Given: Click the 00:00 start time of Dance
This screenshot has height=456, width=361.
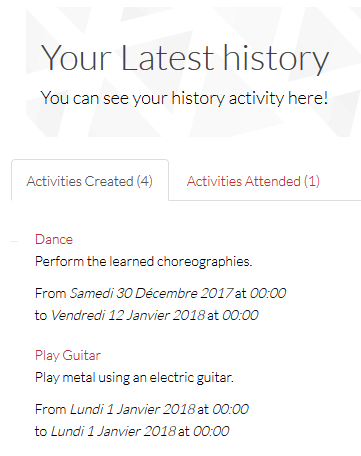Looking at the screenshot, I should click(x=268, y=293).
